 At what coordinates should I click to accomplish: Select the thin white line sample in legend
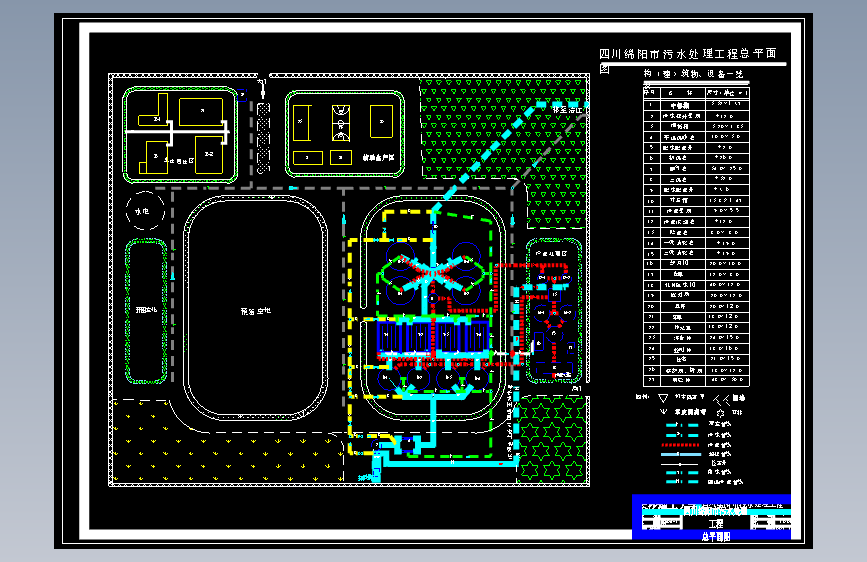(681, 464)
